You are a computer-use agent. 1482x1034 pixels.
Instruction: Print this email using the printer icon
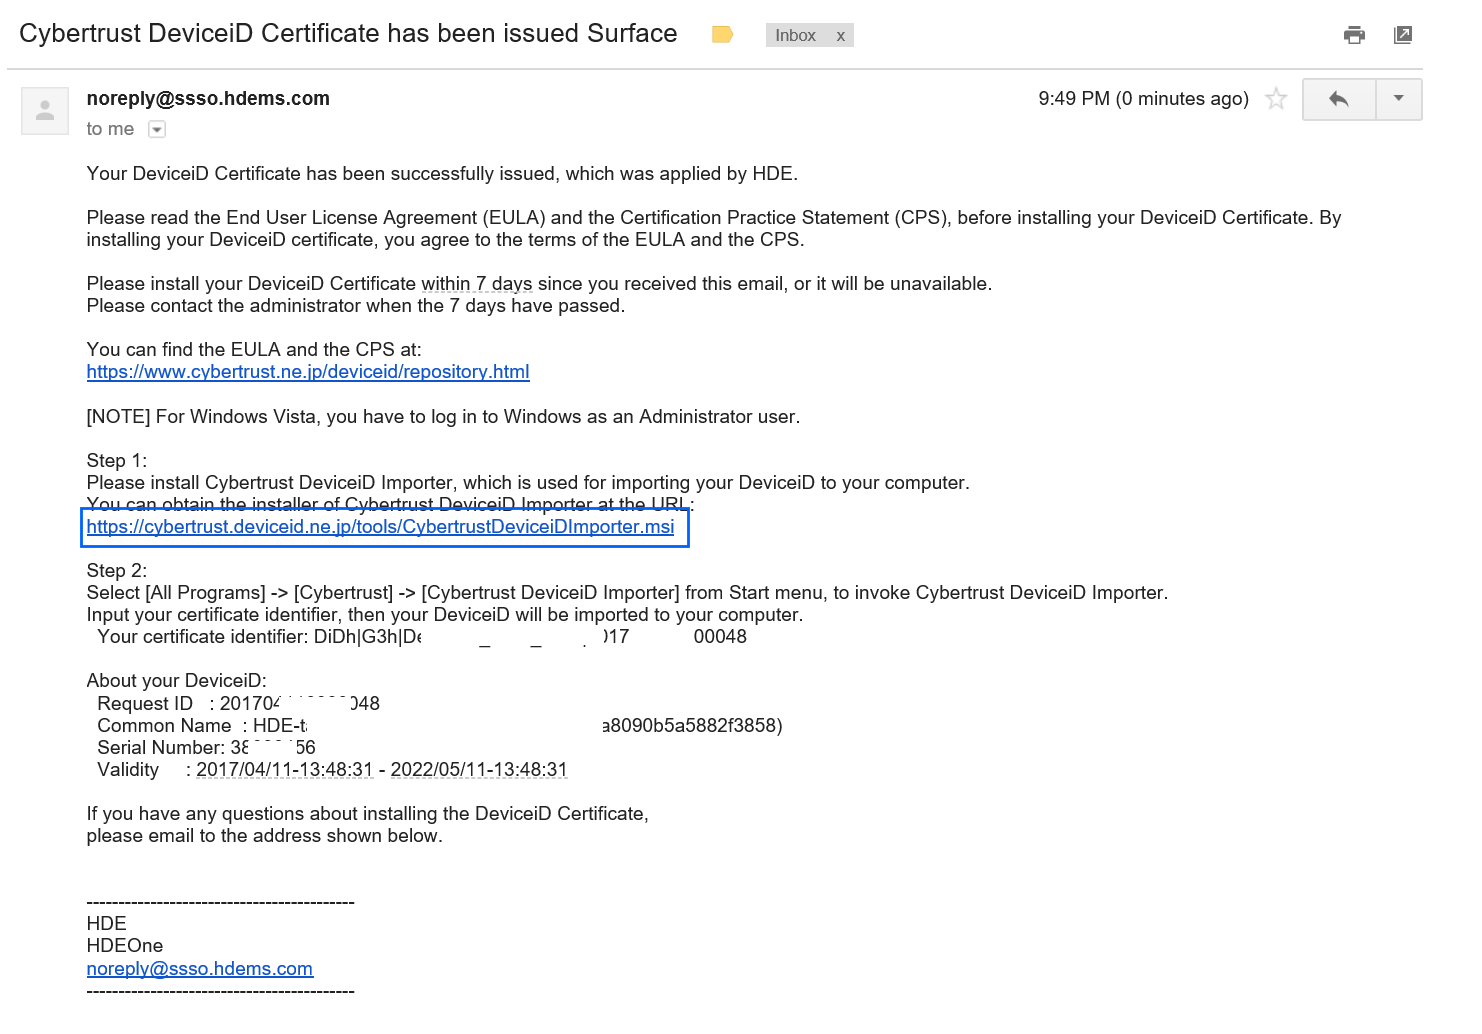(1354, 35)
